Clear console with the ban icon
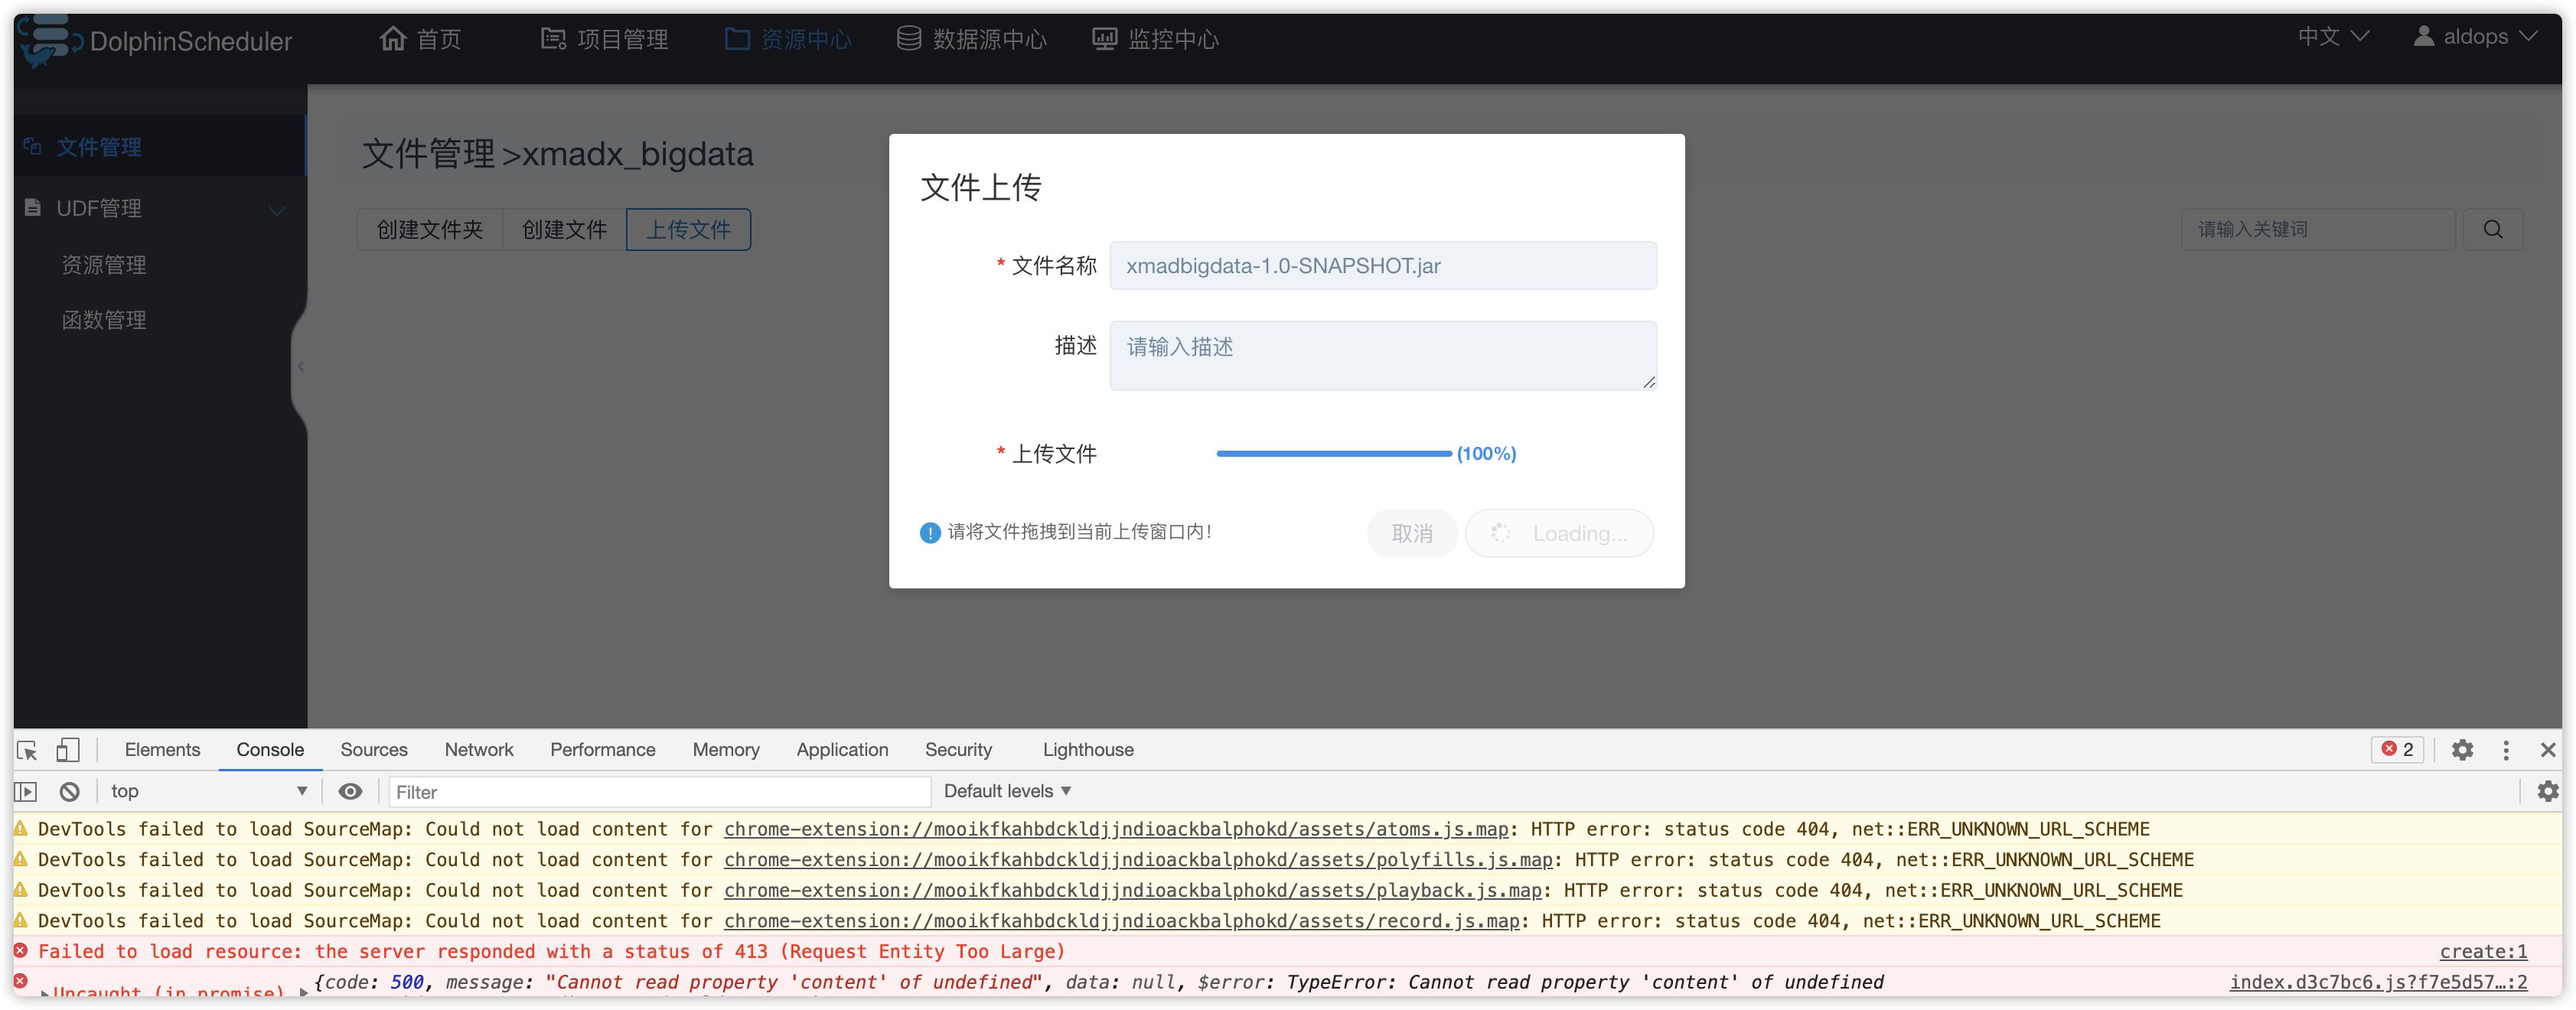2576x1010 pixels. [69, 791]
